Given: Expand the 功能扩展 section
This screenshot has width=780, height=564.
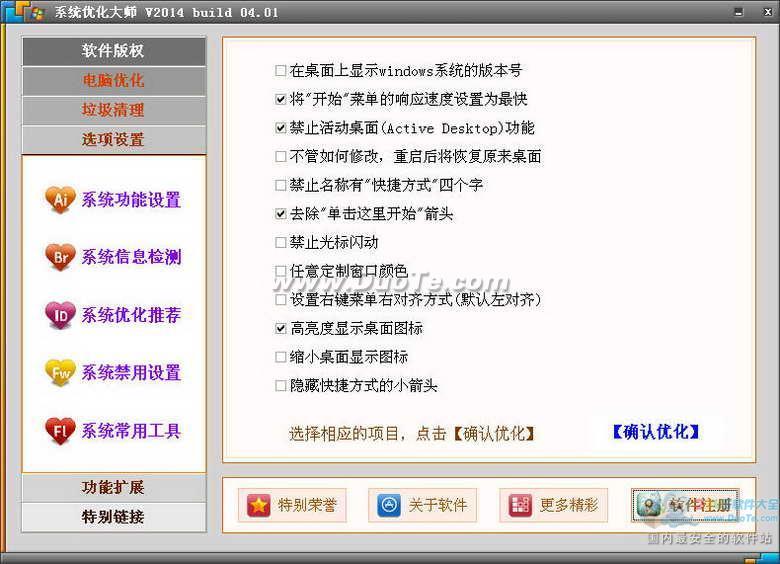Looking at the screenshot, I should (113, 487).
